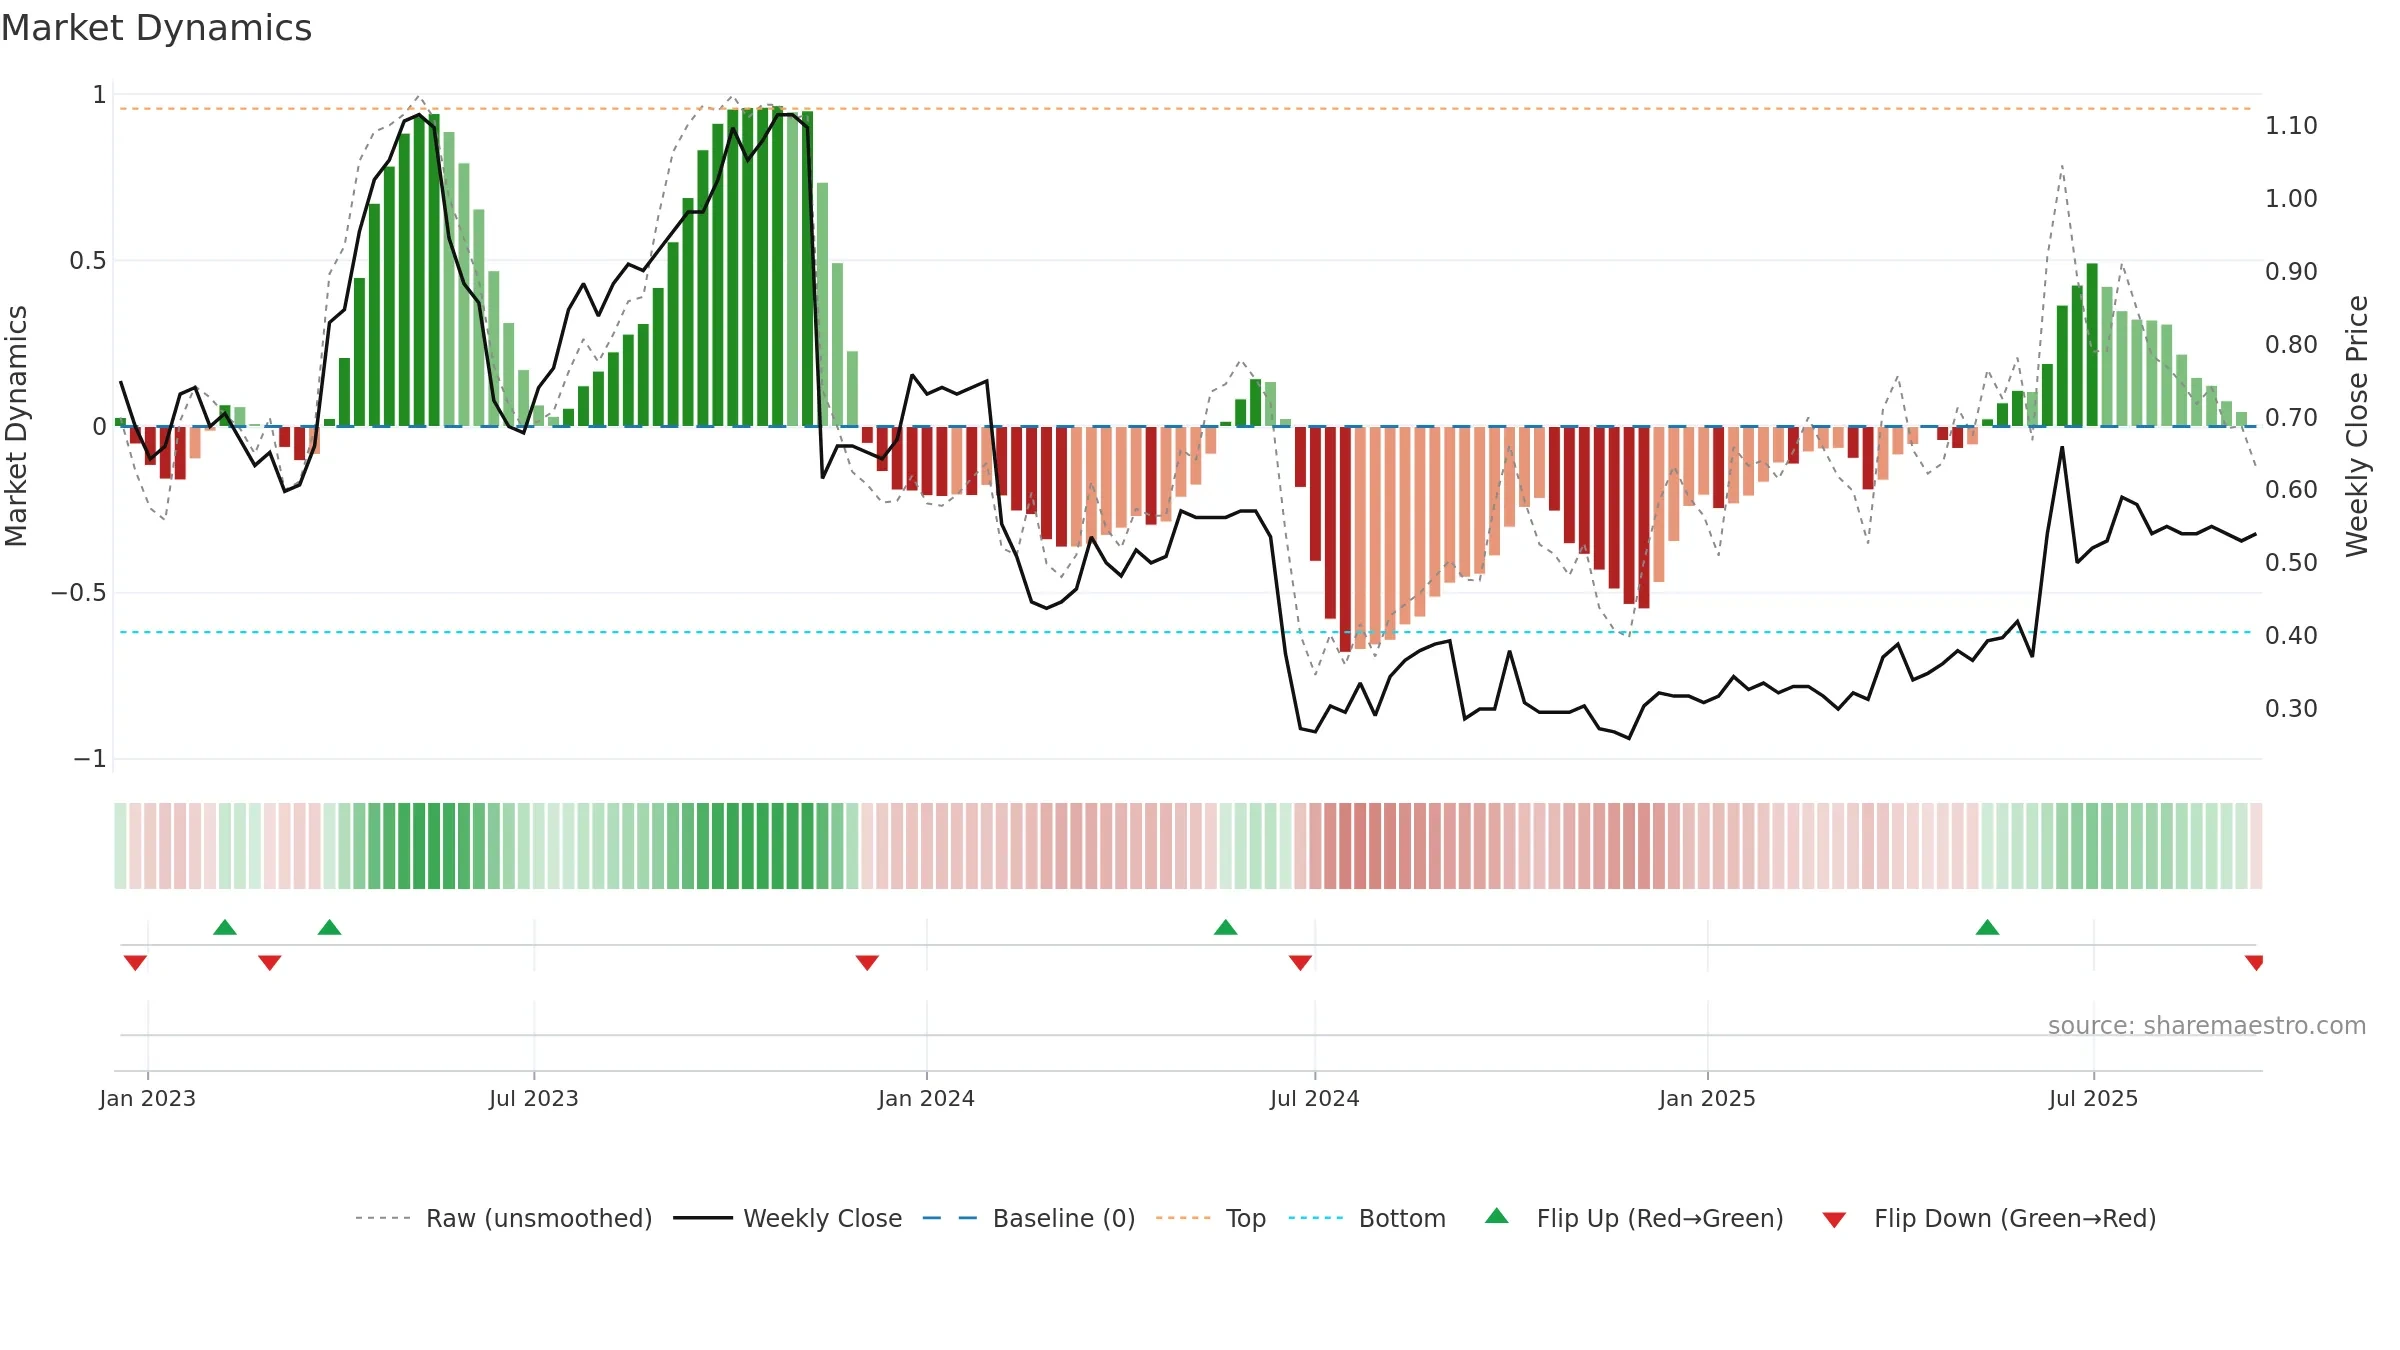Screen dimensions: 2400x1350
Task: Click the red flip-down marker just before Jul 2024
Action: point(1300,963)
